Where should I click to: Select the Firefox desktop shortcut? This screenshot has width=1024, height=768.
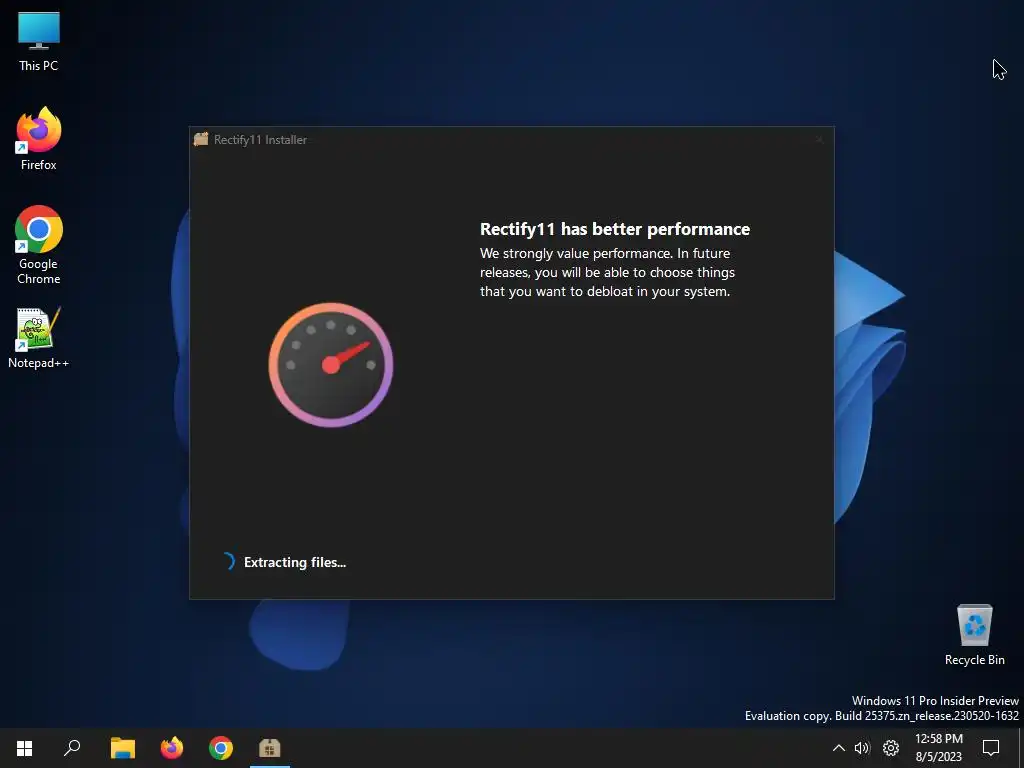pos(39,139)
